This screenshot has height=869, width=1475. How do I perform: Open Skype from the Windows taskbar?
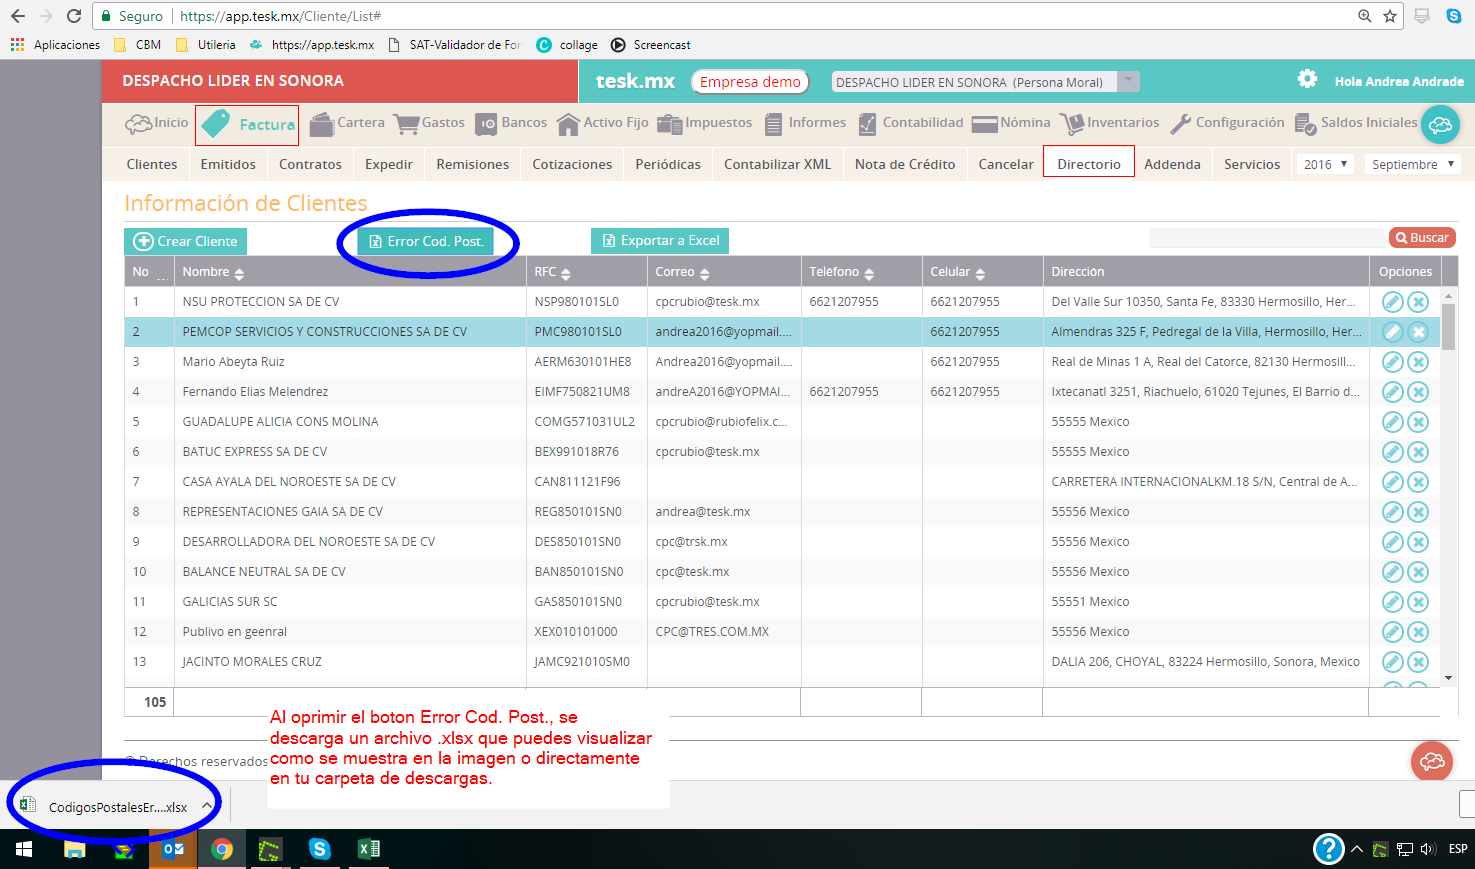(x=320, y=849)
